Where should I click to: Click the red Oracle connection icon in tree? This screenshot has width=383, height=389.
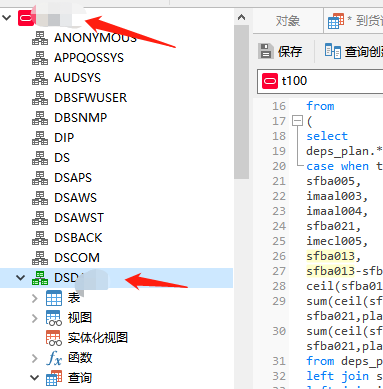[26, 18]
